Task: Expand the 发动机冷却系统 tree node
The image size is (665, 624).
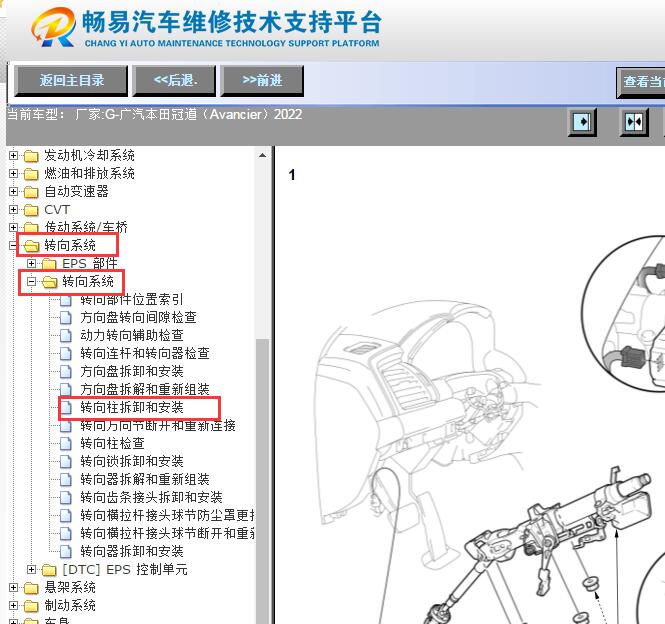Action: [x=13, y=155]
